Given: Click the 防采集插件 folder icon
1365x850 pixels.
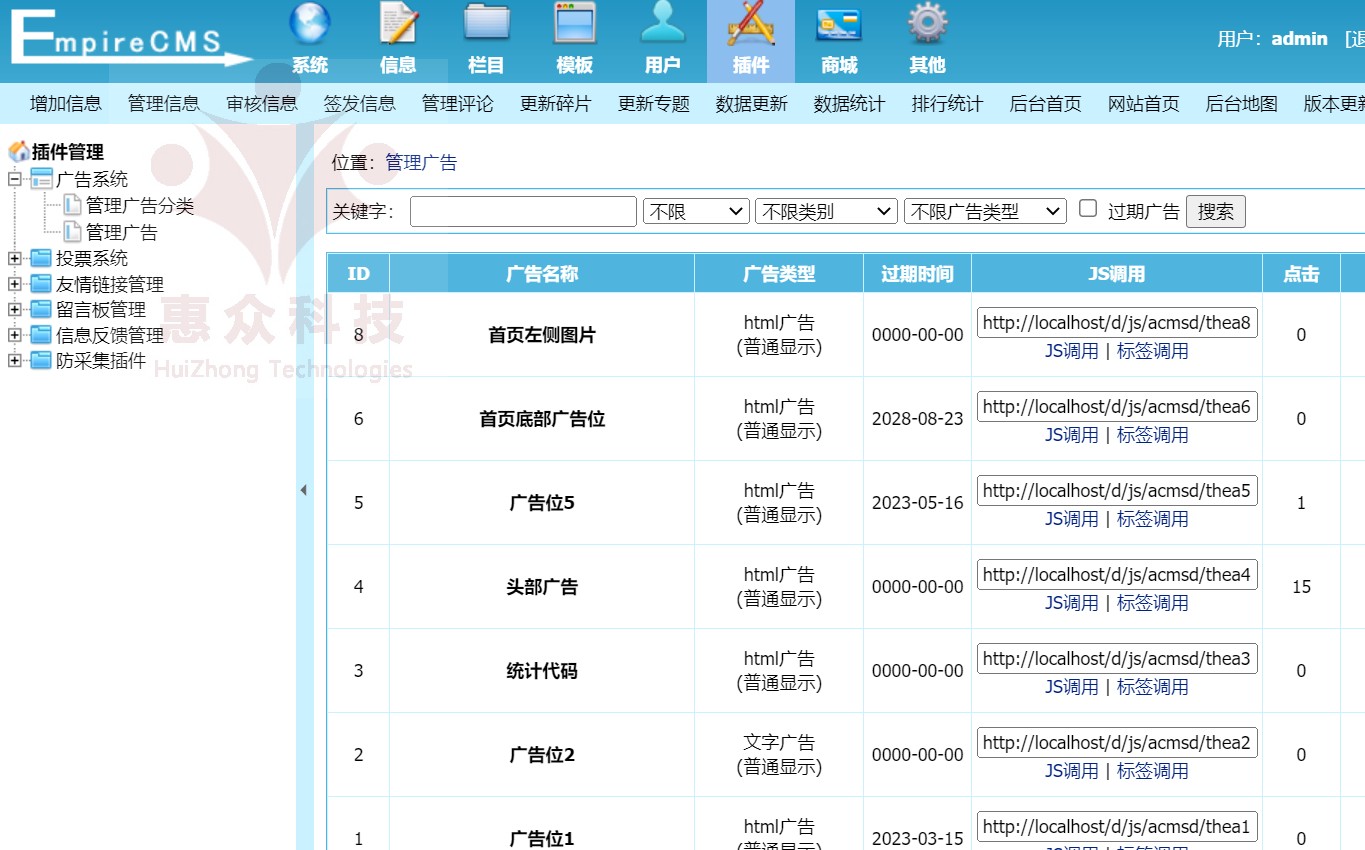Looking at the screenshot, I should tap(41, 361).
